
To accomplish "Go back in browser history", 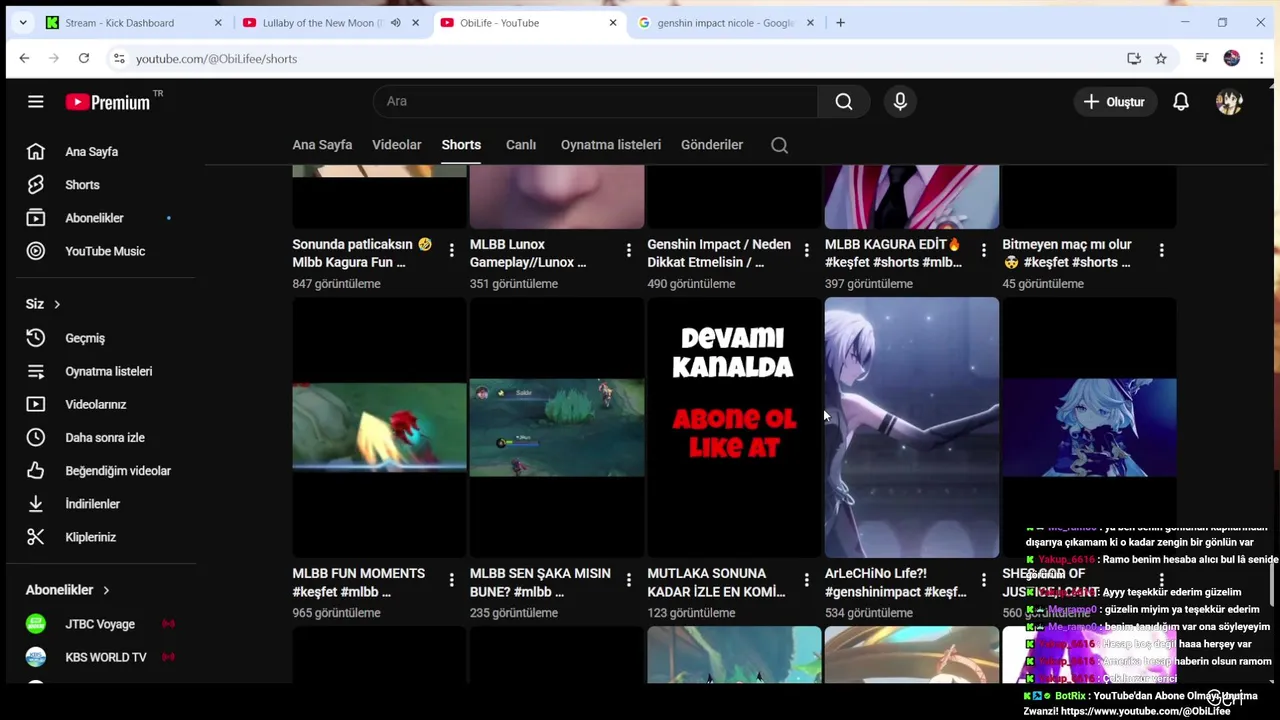I will [24, 59].
